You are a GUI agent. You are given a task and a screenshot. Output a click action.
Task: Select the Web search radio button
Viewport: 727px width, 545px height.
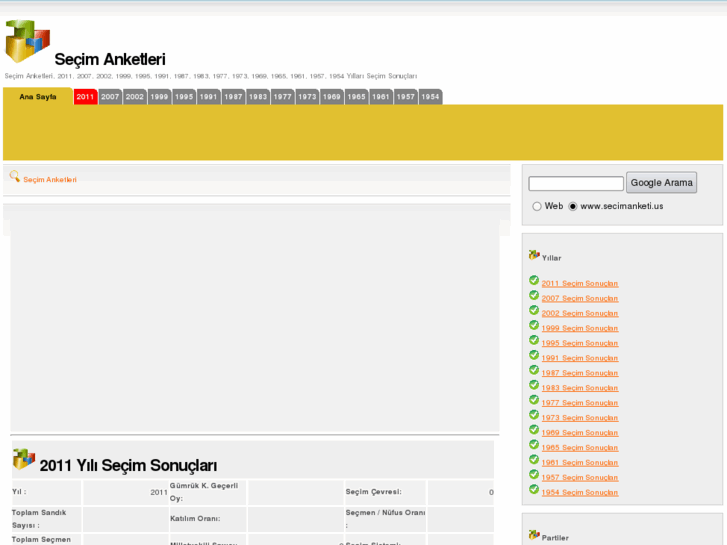click(537, 206)
